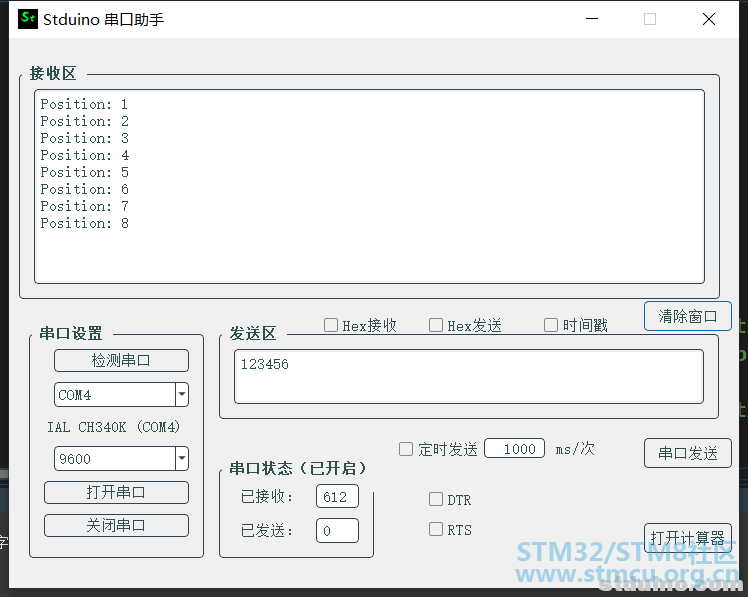Image resolution: width=748 pixels, height=597 pixels.
Task: Click the 打开计算器 open calculator button
Action: (x=687, y=538)
